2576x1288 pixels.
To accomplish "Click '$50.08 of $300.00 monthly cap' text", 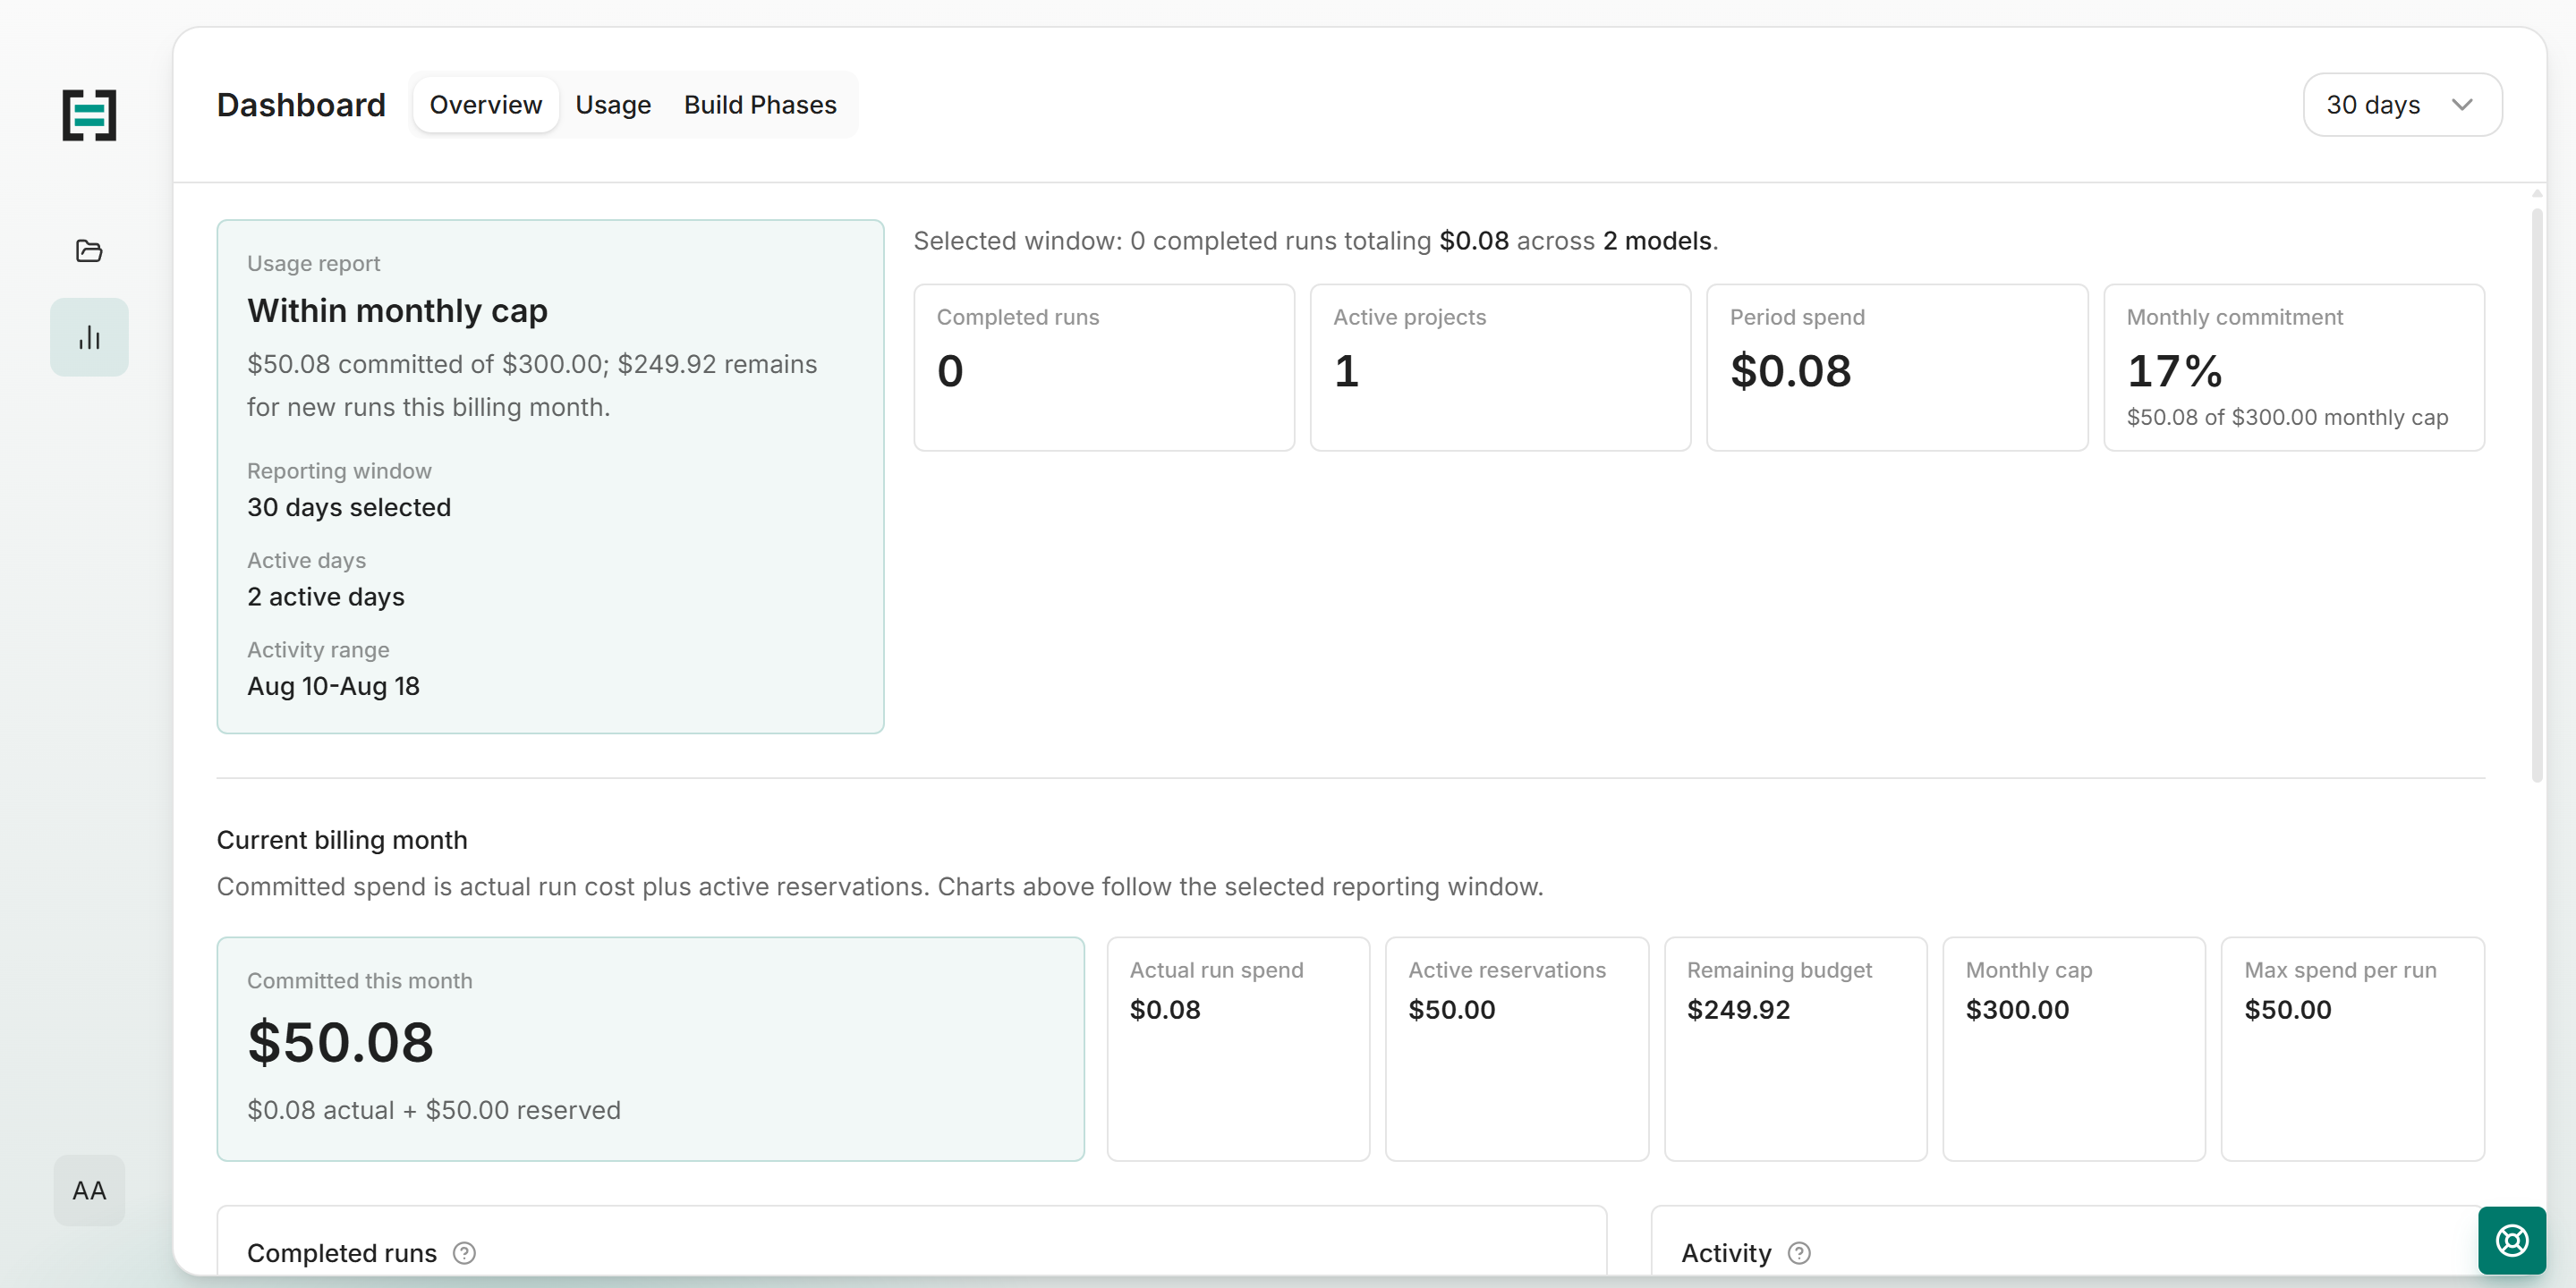I will pyautogui.click(x=2287, y=417).
